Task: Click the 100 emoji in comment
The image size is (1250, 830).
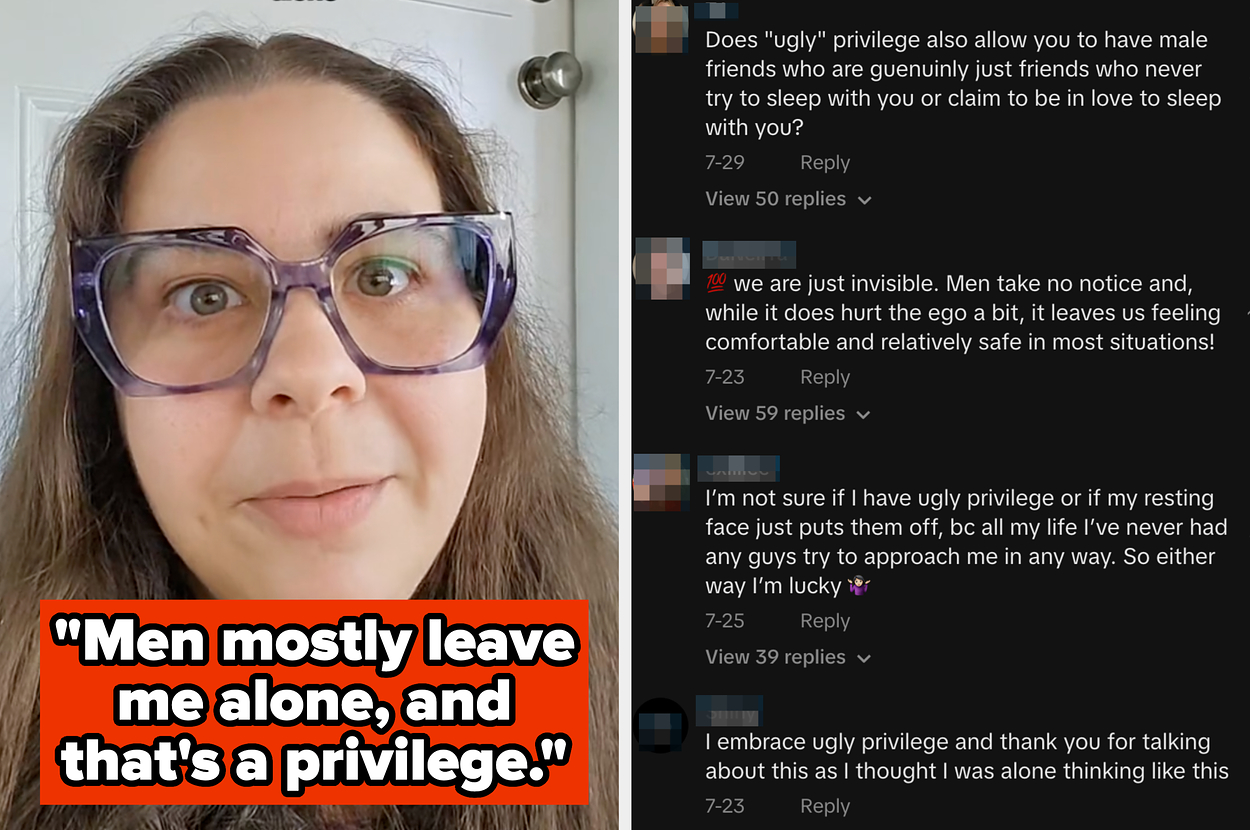Action: coord(715,285)
